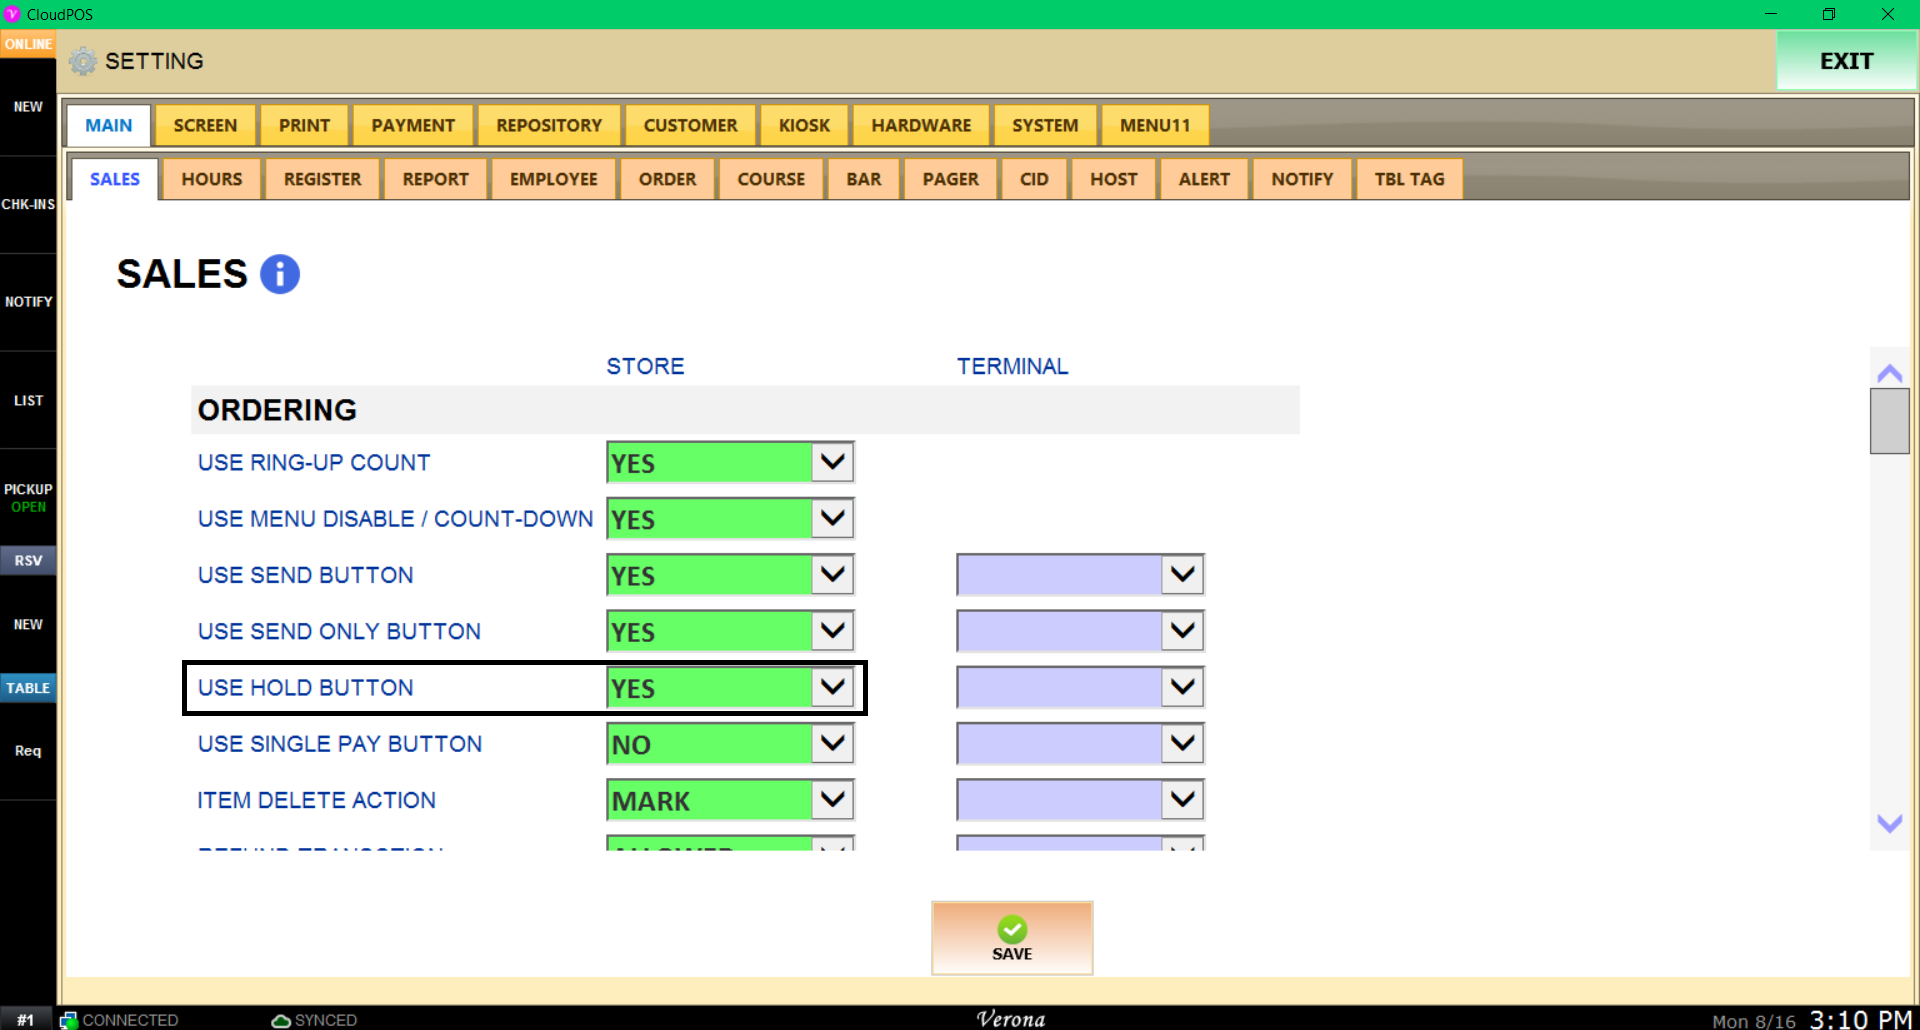Open the NOTIFY sidebar button

point(28,302)
